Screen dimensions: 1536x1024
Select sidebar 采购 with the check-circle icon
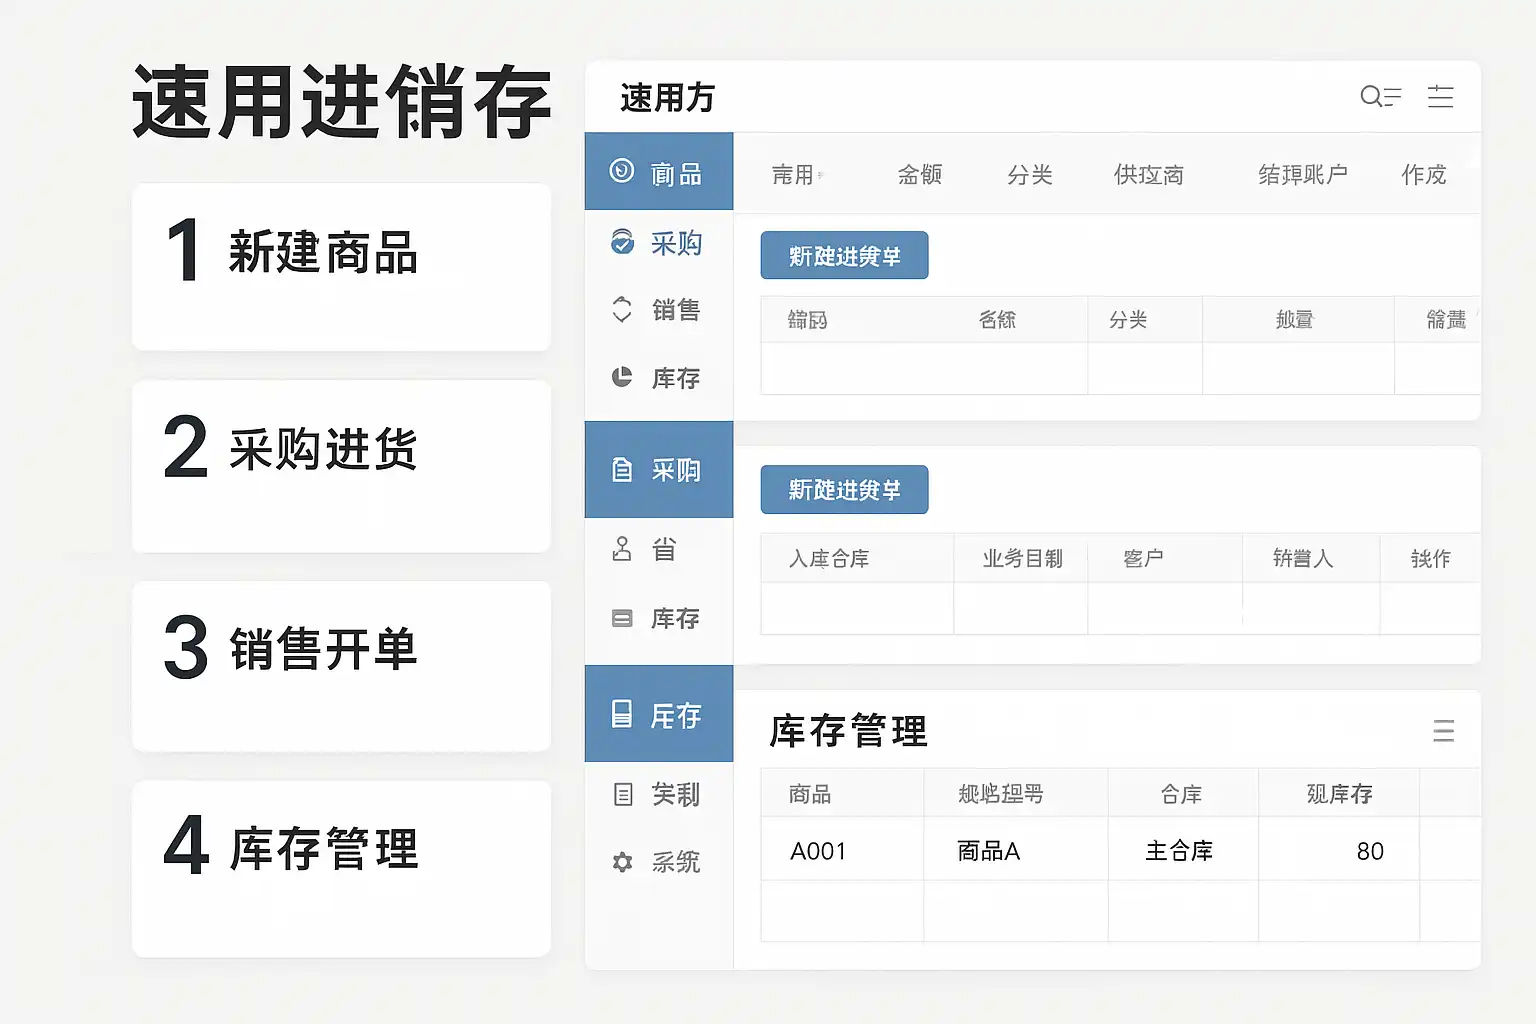click(659, 243)
